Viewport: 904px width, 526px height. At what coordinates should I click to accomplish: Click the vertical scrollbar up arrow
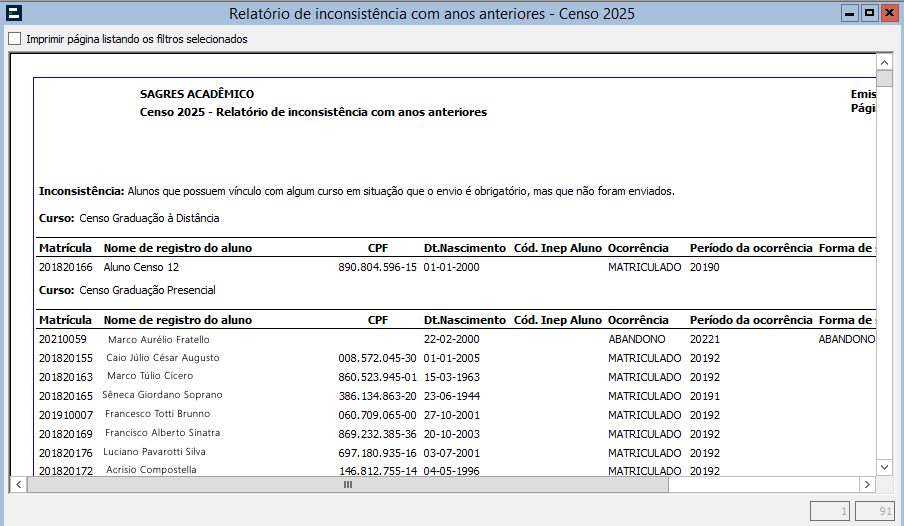click(884, 62)
